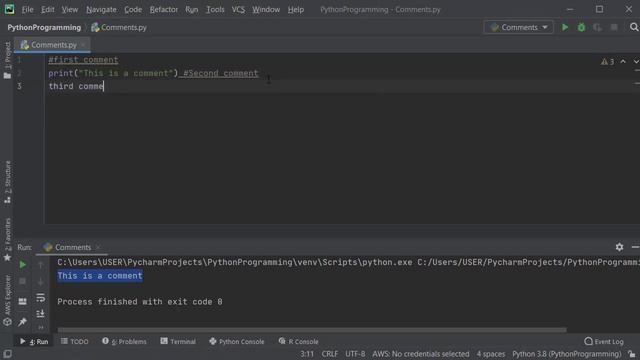Open the File menu
640x360 pixels.
[27, 9]
